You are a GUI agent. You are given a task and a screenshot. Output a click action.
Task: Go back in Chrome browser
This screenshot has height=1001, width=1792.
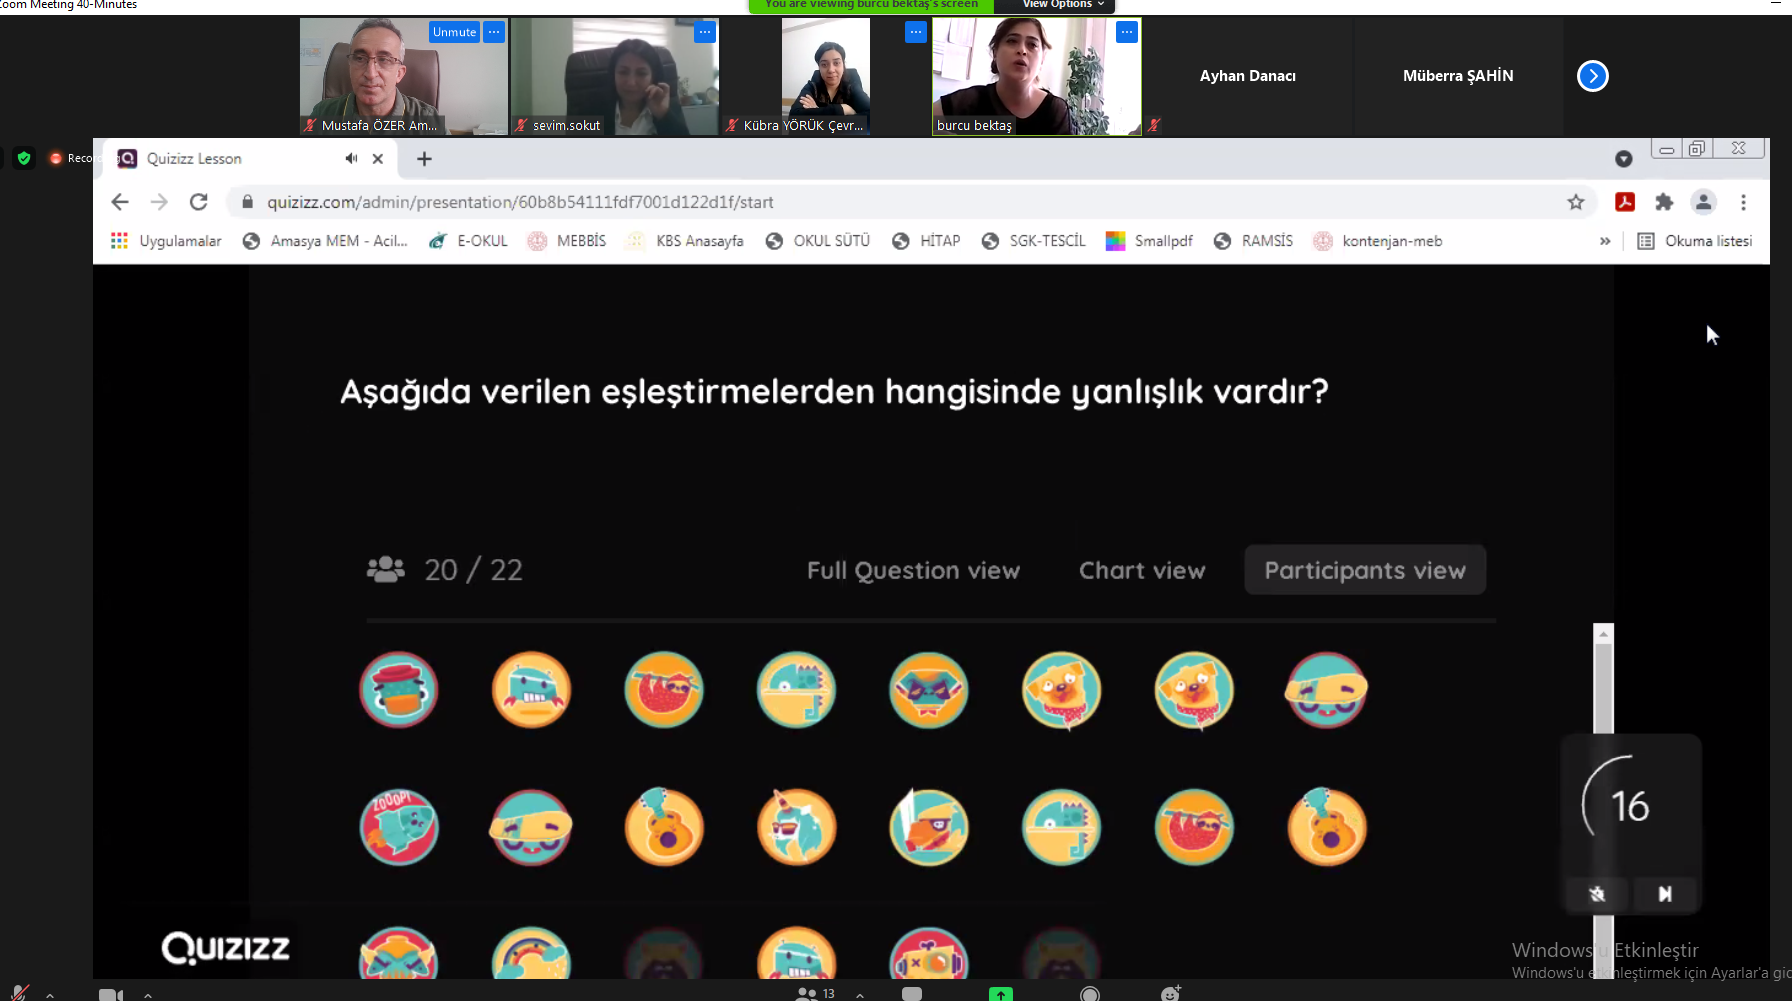point(120,202)
